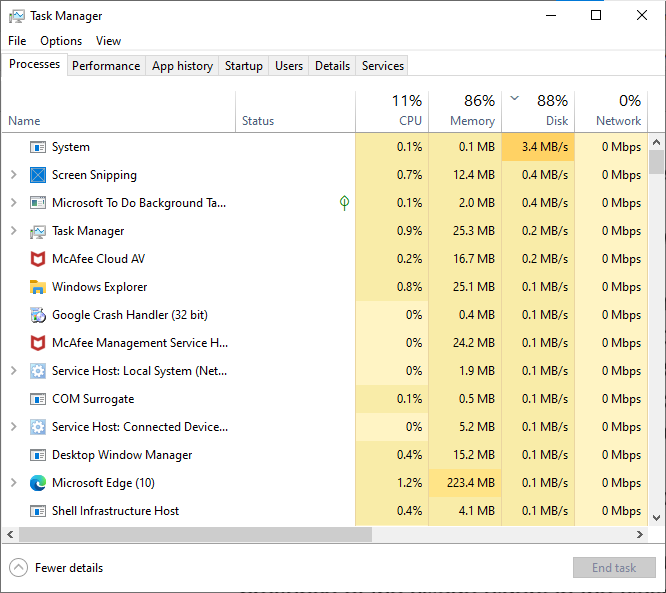Click the Microsoft To Do Background Task icon
The image size is (666, 593).
tap(38, 203)
